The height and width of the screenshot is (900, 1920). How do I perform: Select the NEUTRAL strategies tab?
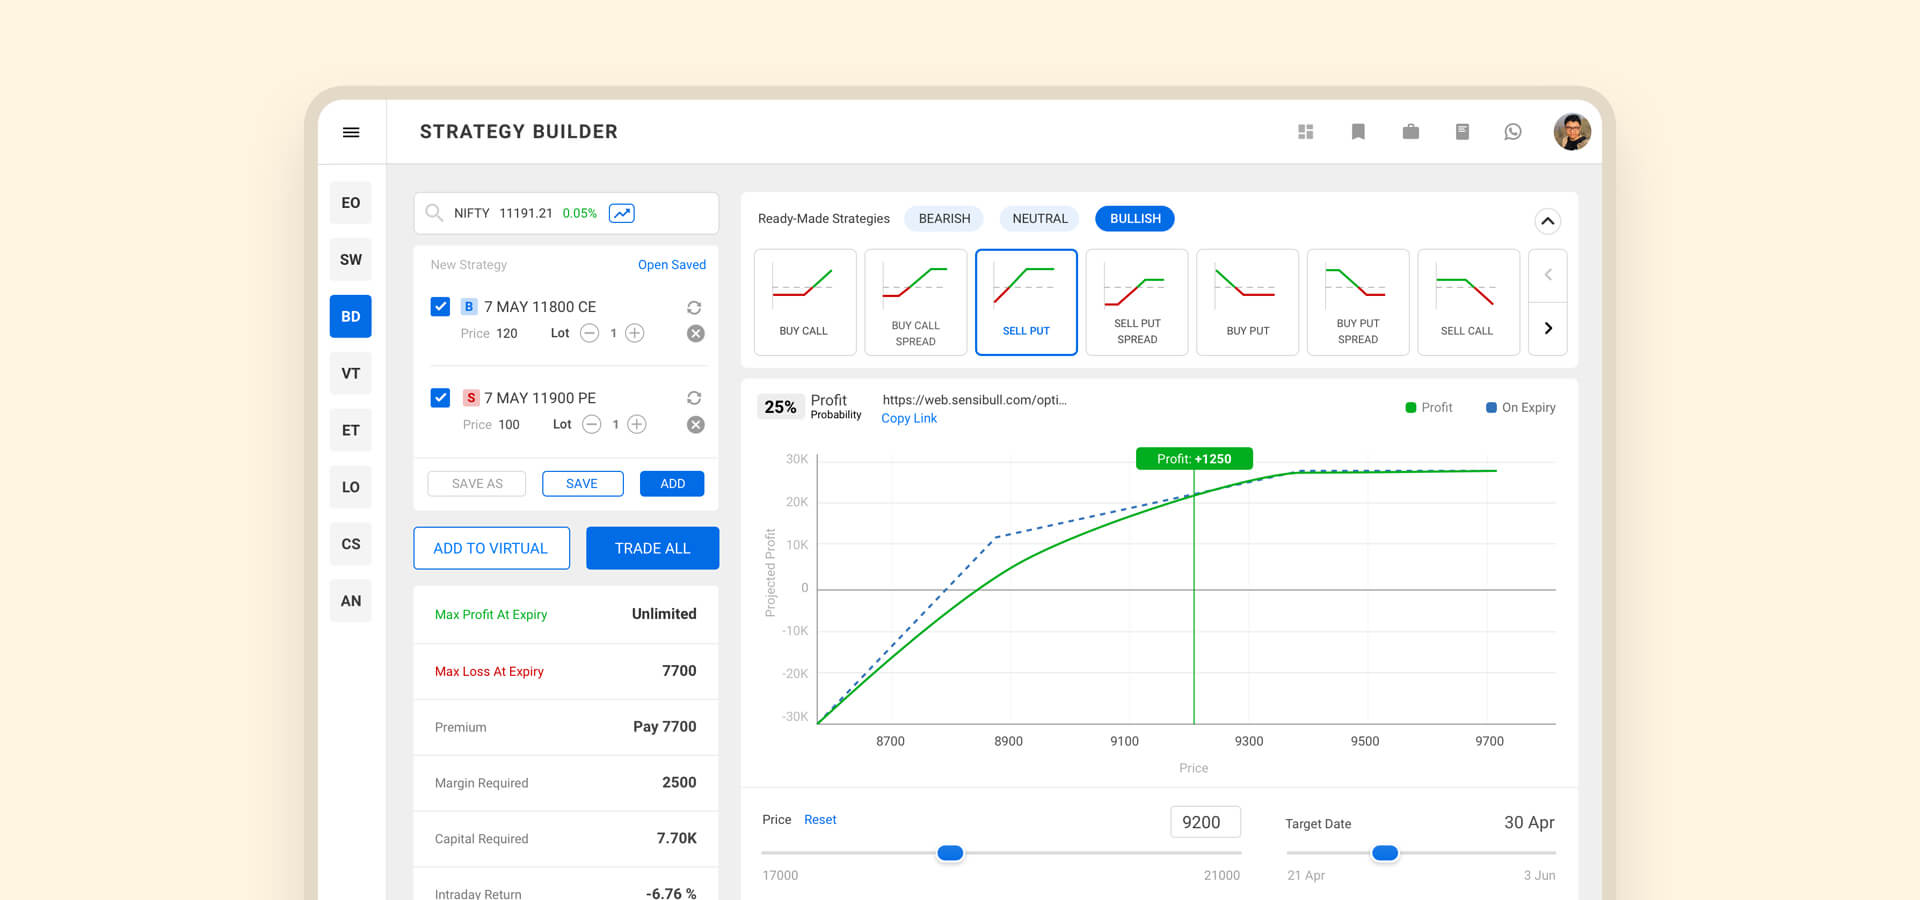click(x=1039, y=219)
